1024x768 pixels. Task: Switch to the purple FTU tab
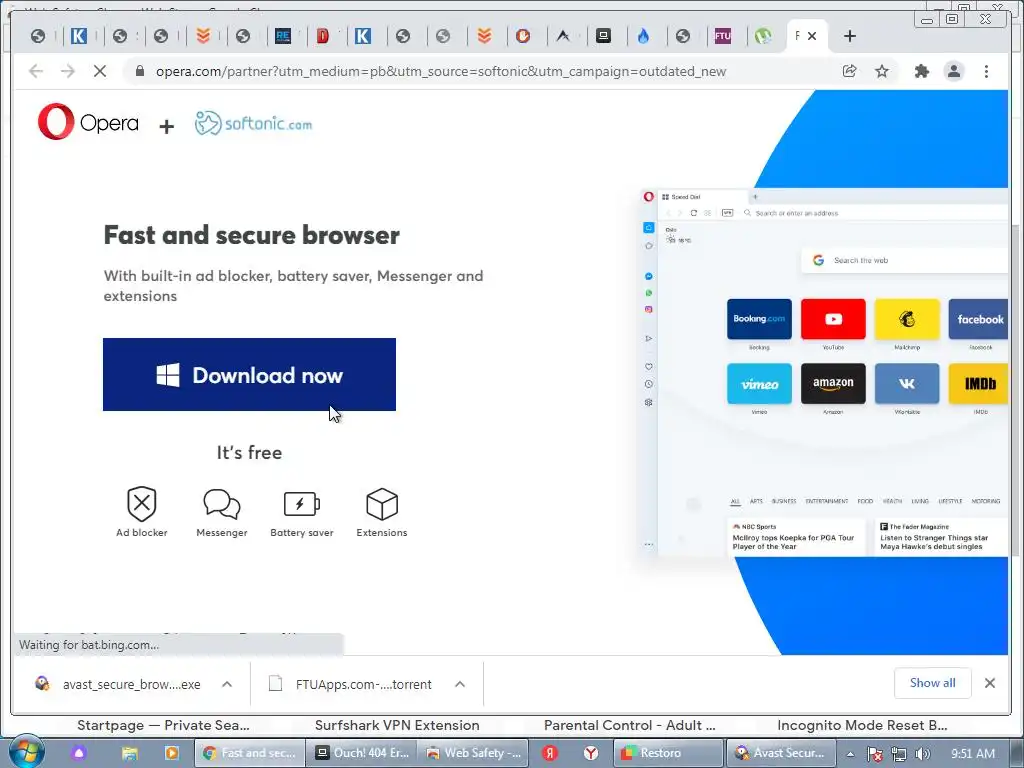(x=723, y=36)
